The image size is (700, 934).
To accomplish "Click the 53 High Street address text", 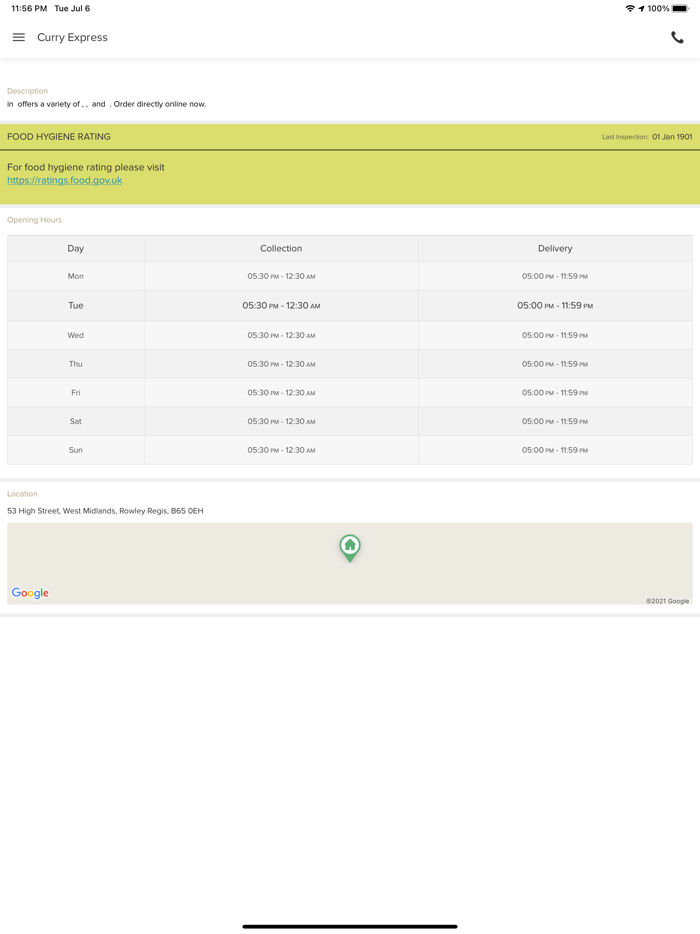I will [x=105, y=510].
